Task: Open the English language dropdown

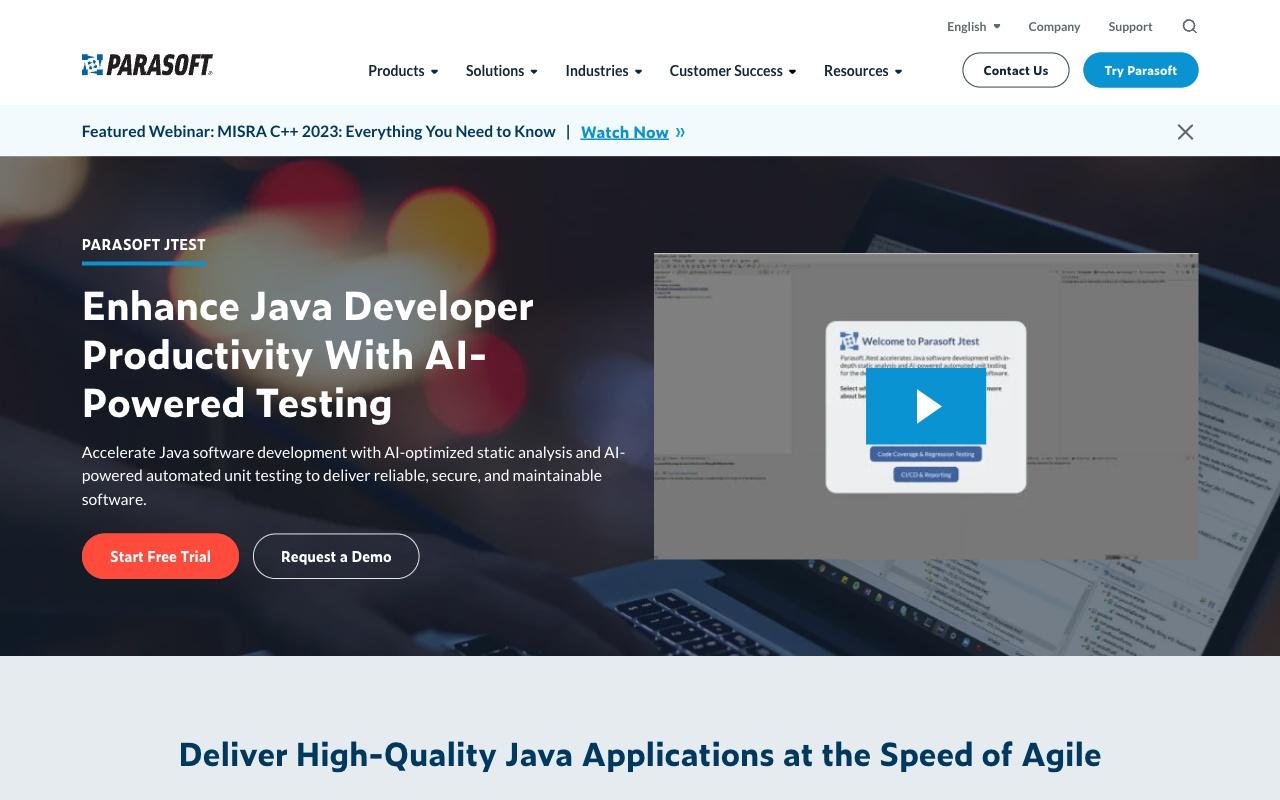Action: [x=973, y=27]
